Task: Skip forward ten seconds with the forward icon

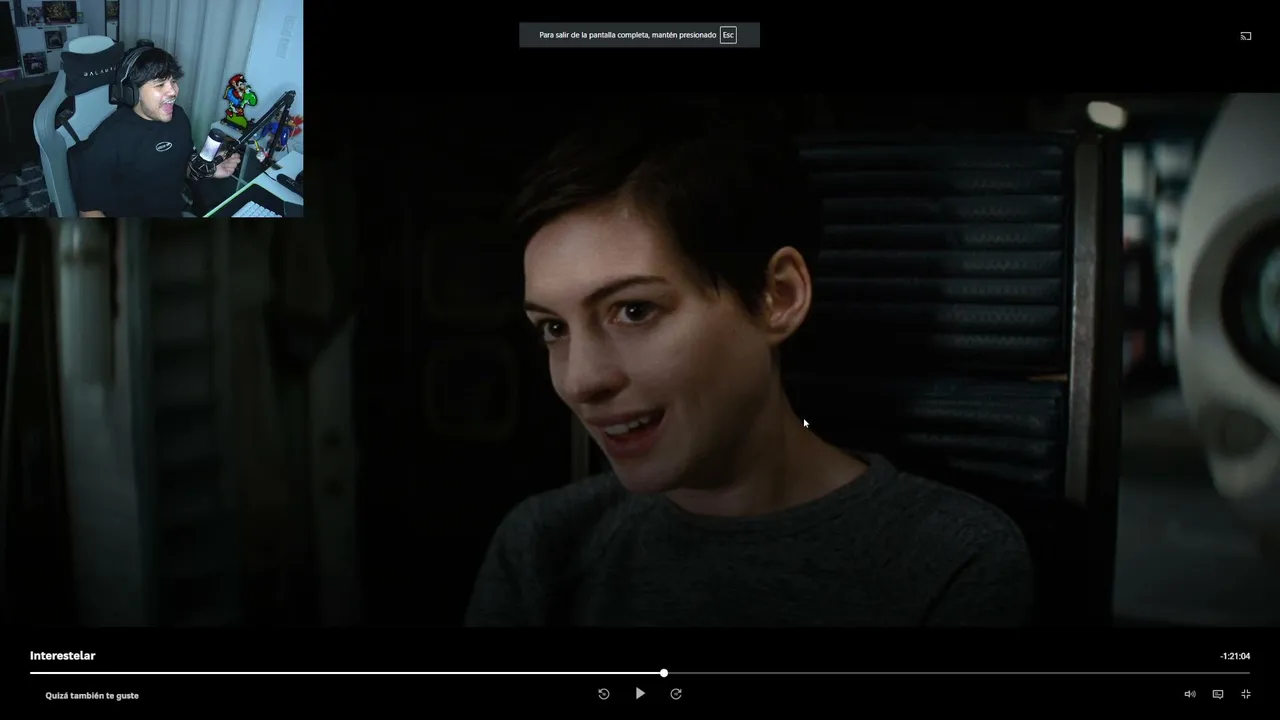Action: [676, 694]
